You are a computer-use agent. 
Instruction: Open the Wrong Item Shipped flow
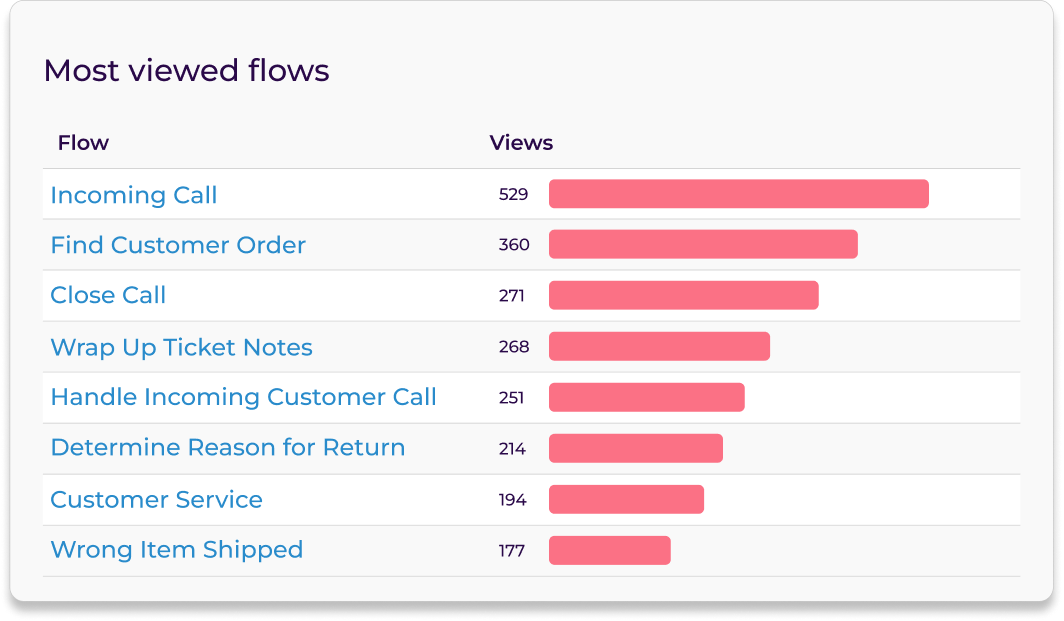(177, 549)
